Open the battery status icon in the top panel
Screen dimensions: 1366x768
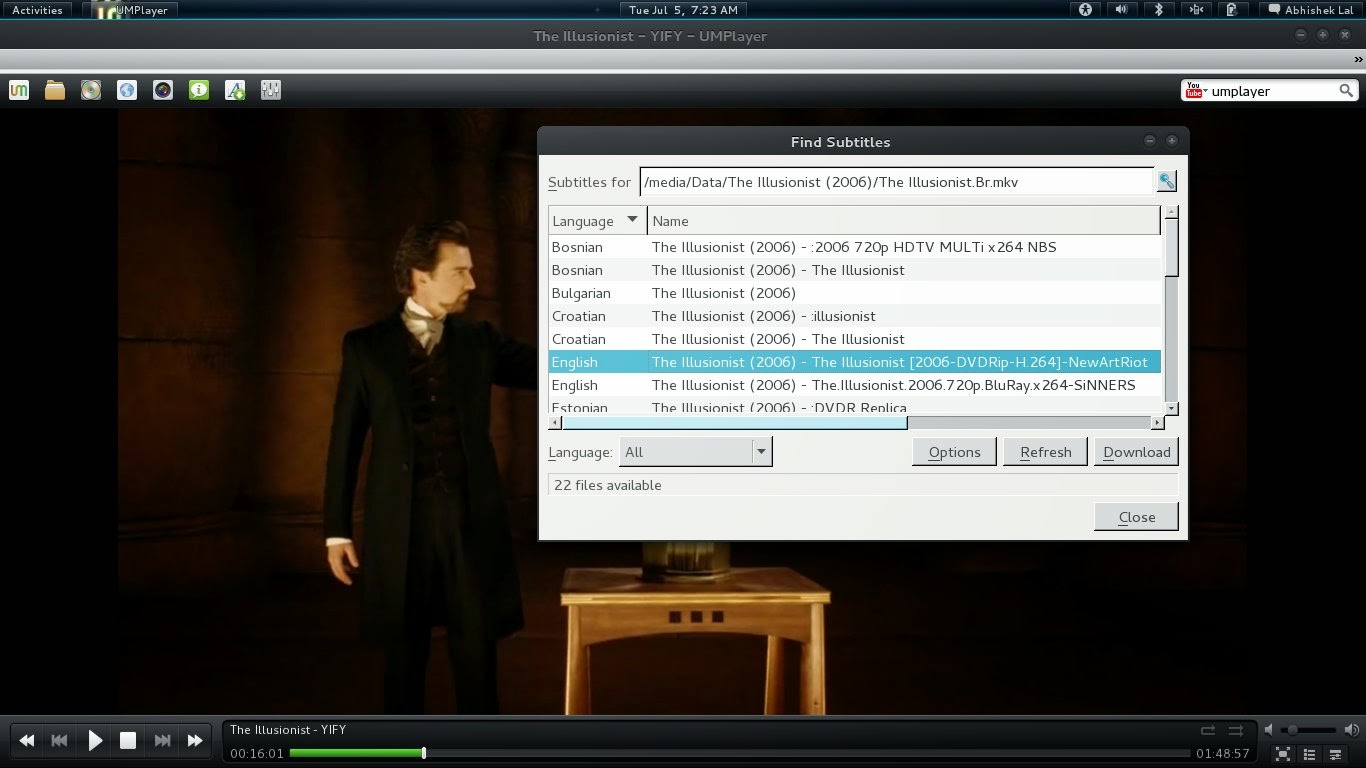click(1232, 10)
